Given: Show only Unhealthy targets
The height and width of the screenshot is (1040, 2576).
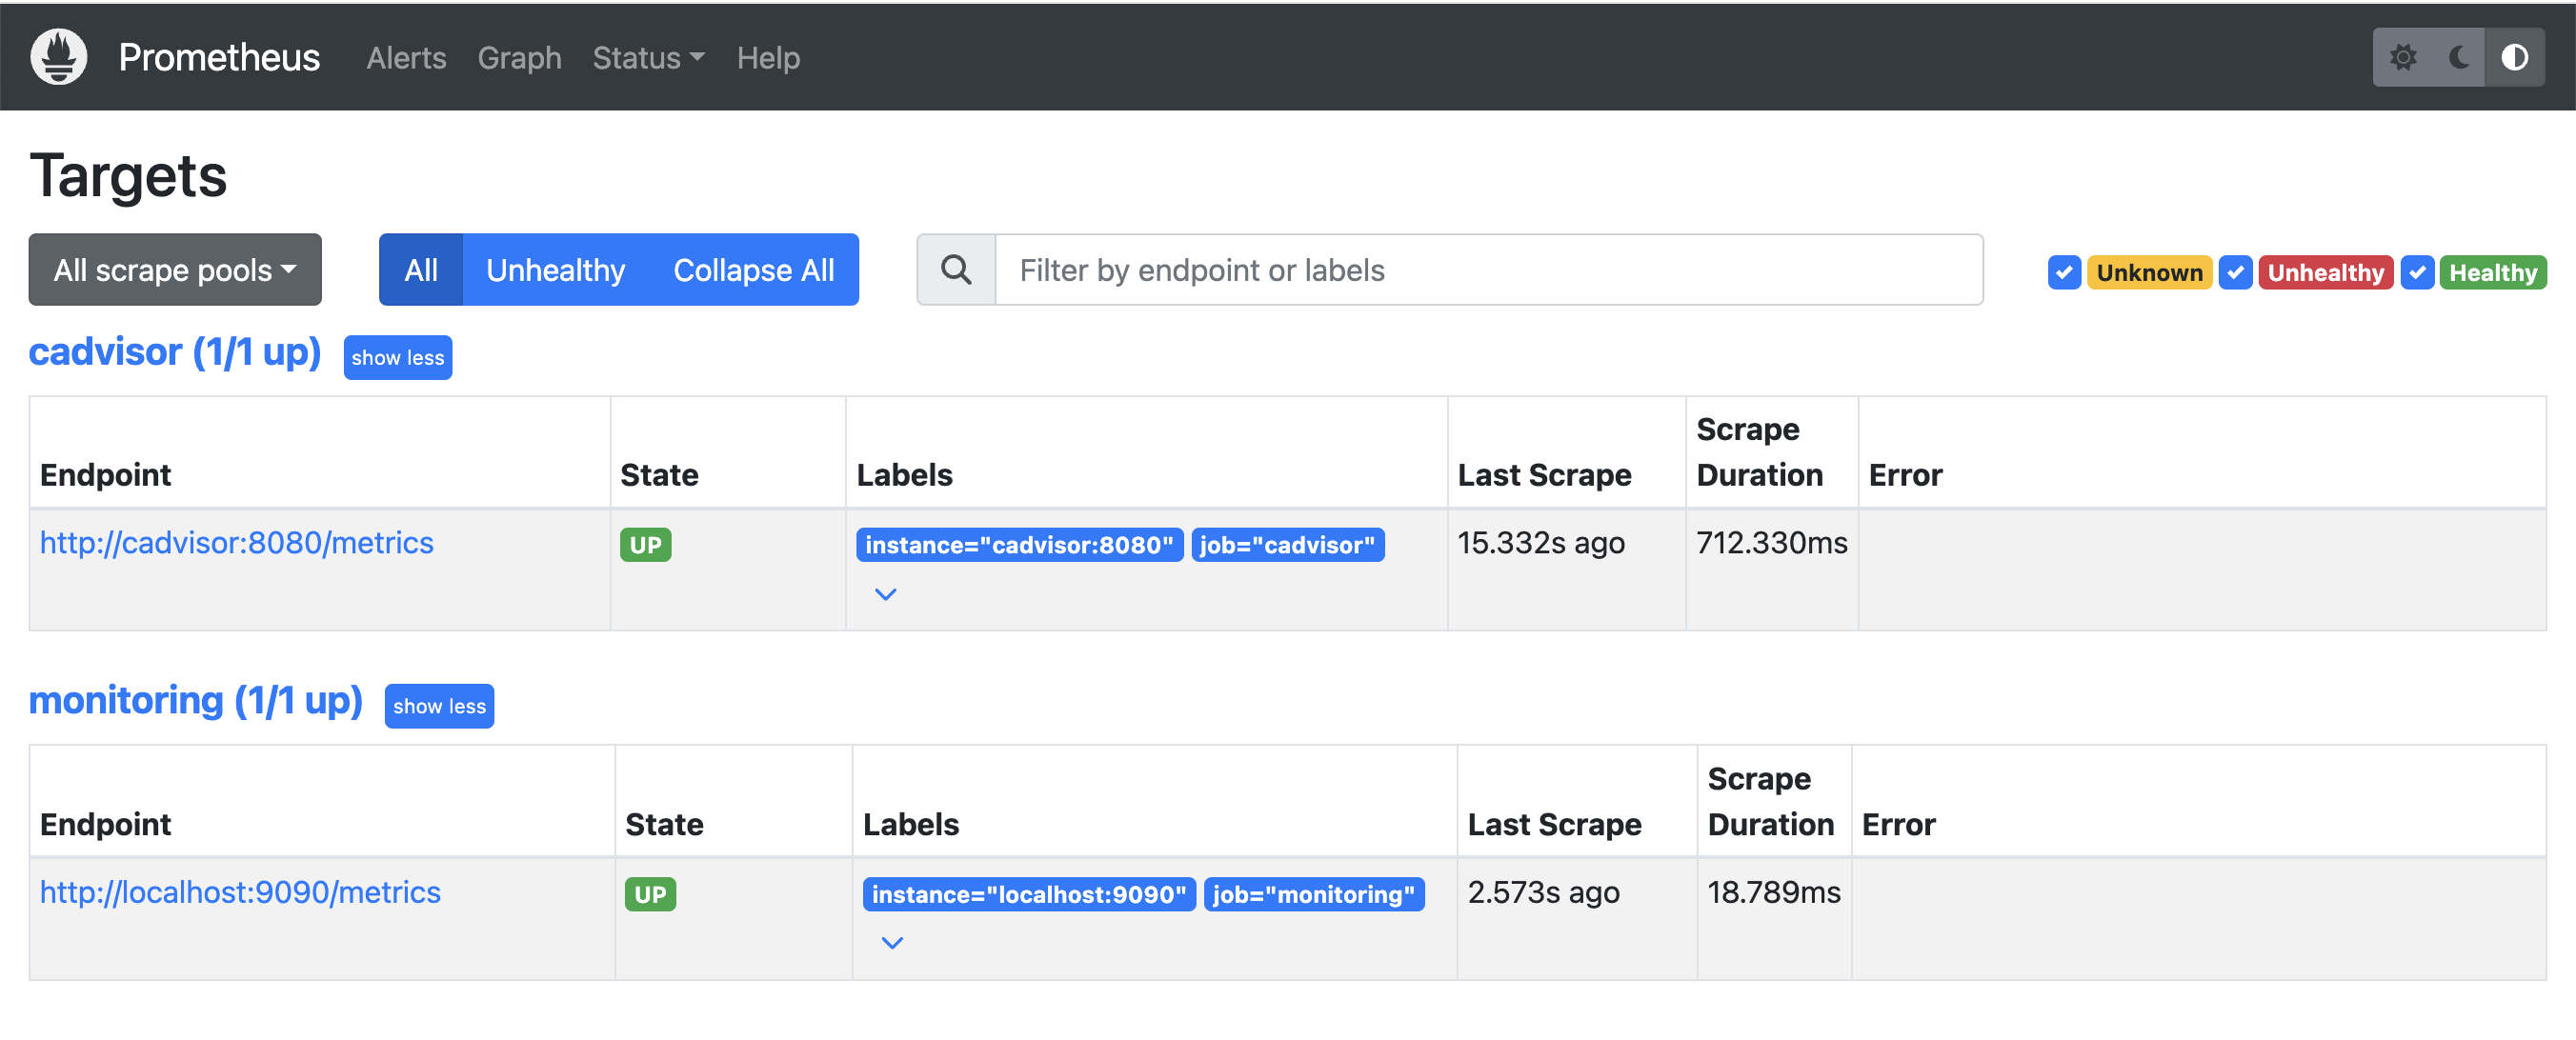Looking at the screenshot, I should coord(555,270).
